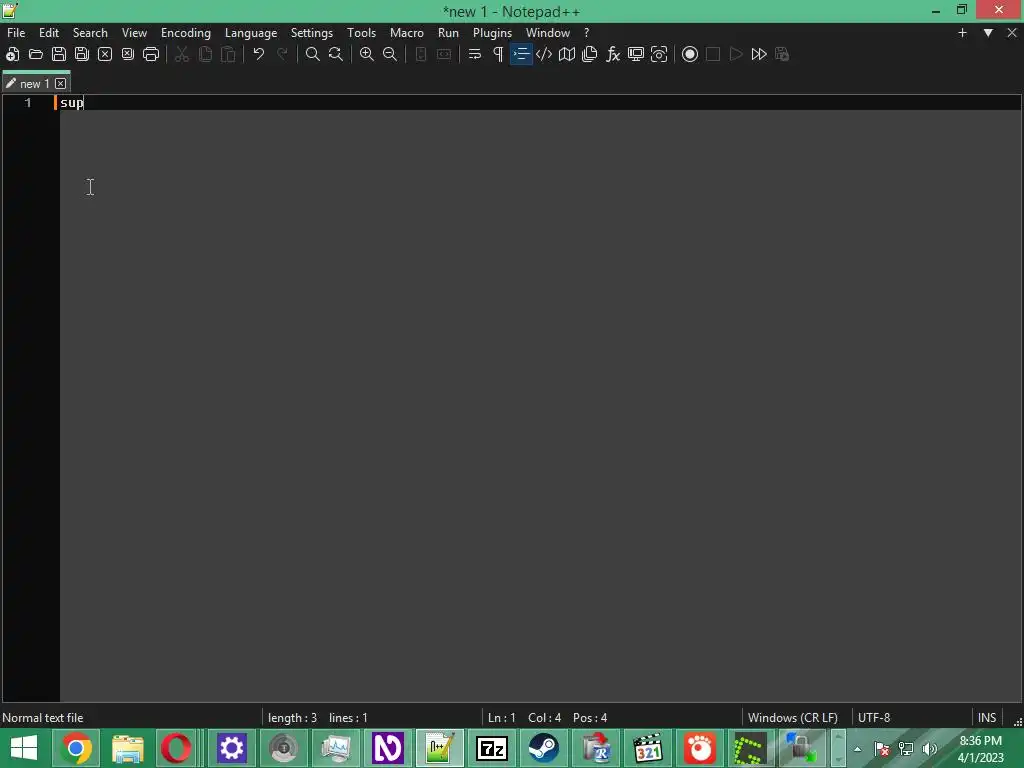Select the 'new 1' document tab
This screenshot has width=1024, height=768.
35,84
